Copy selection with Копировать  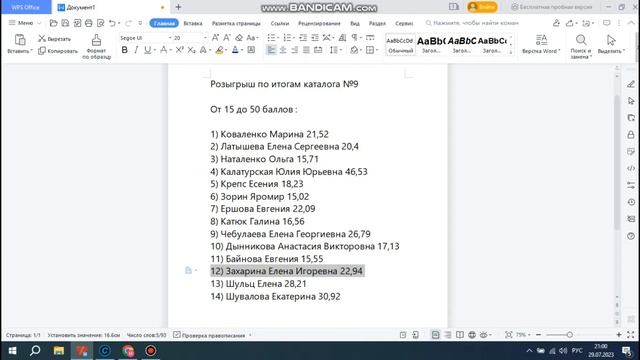pos(58,51)
